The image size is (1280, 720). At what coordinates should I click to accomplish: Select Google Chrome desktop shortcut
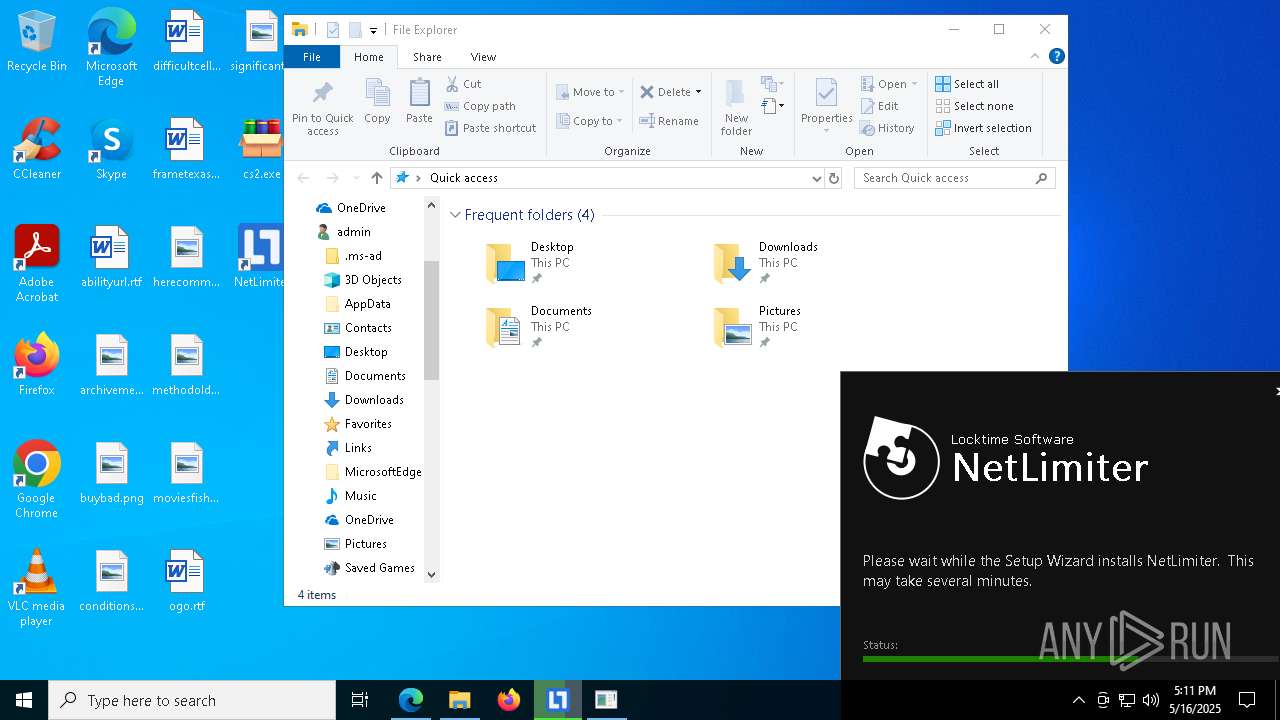coord(37,480)
